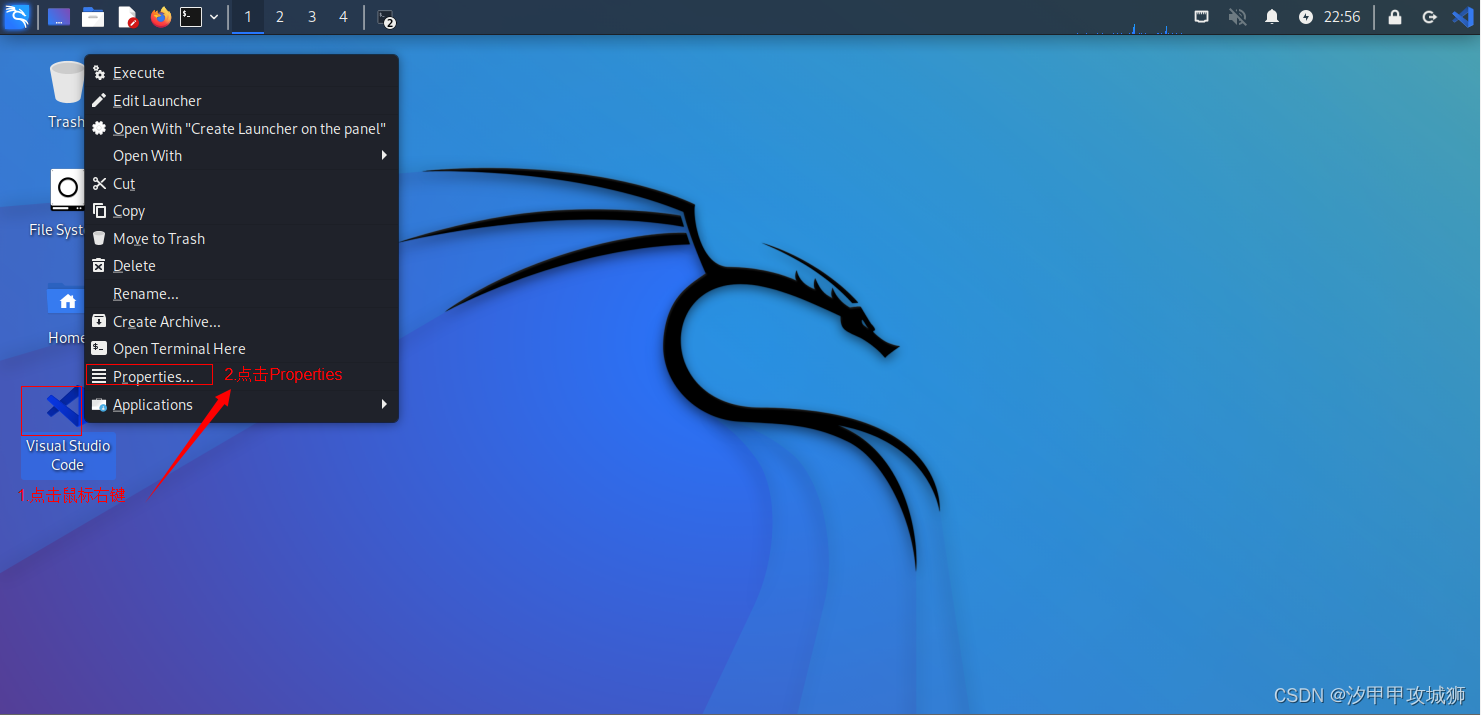The width and height of the screenshot is (1481, 715).
Task: Click the wired network connection icon
Action: 1202,16
